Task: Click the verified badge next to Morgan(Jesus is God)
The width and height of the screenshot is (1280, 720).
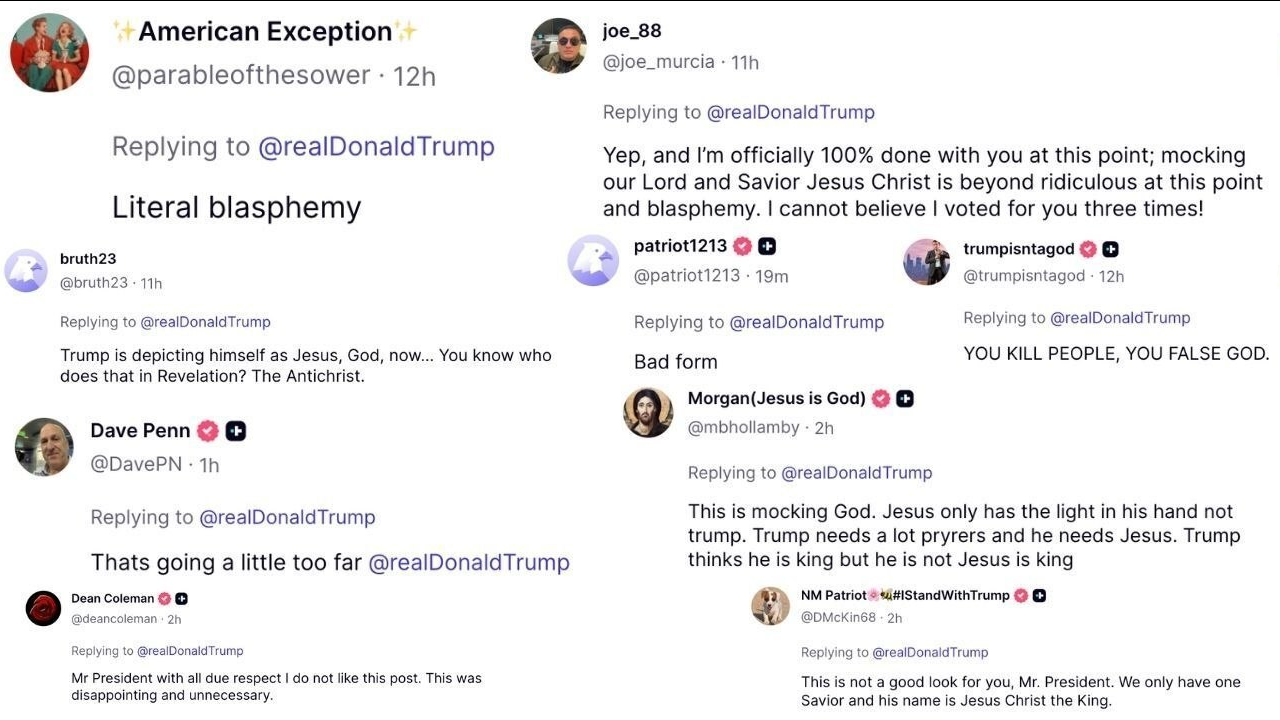Action: click(881, 398)
